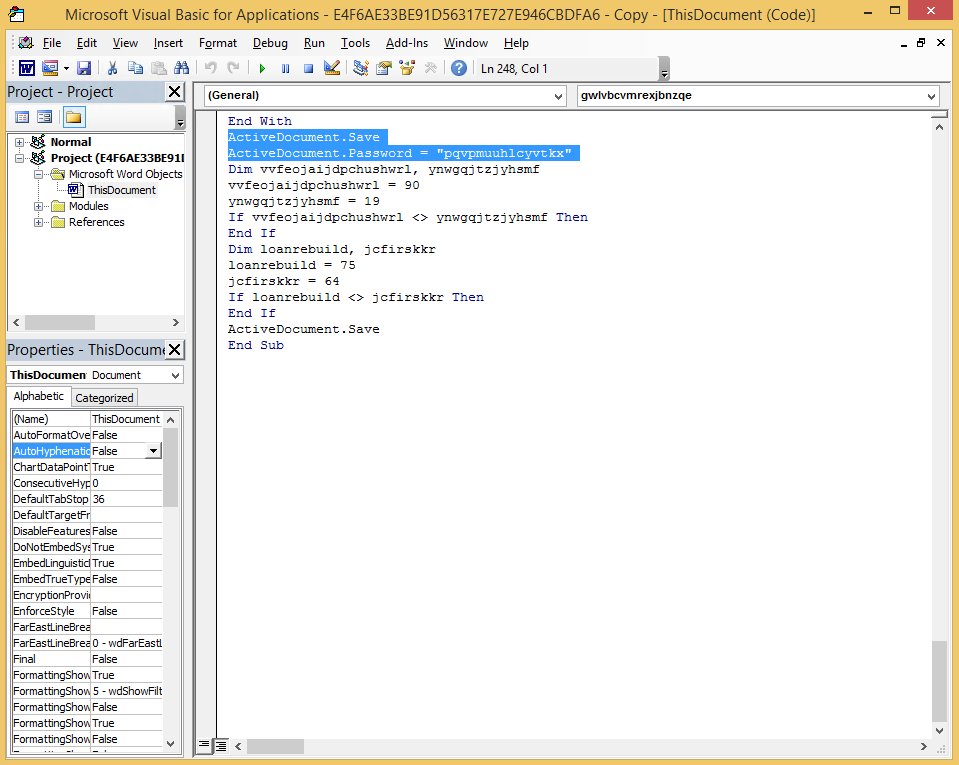
Task: Open the Insert object dropdown arrow
Action: pyautogui.click(x=66, y=68)
